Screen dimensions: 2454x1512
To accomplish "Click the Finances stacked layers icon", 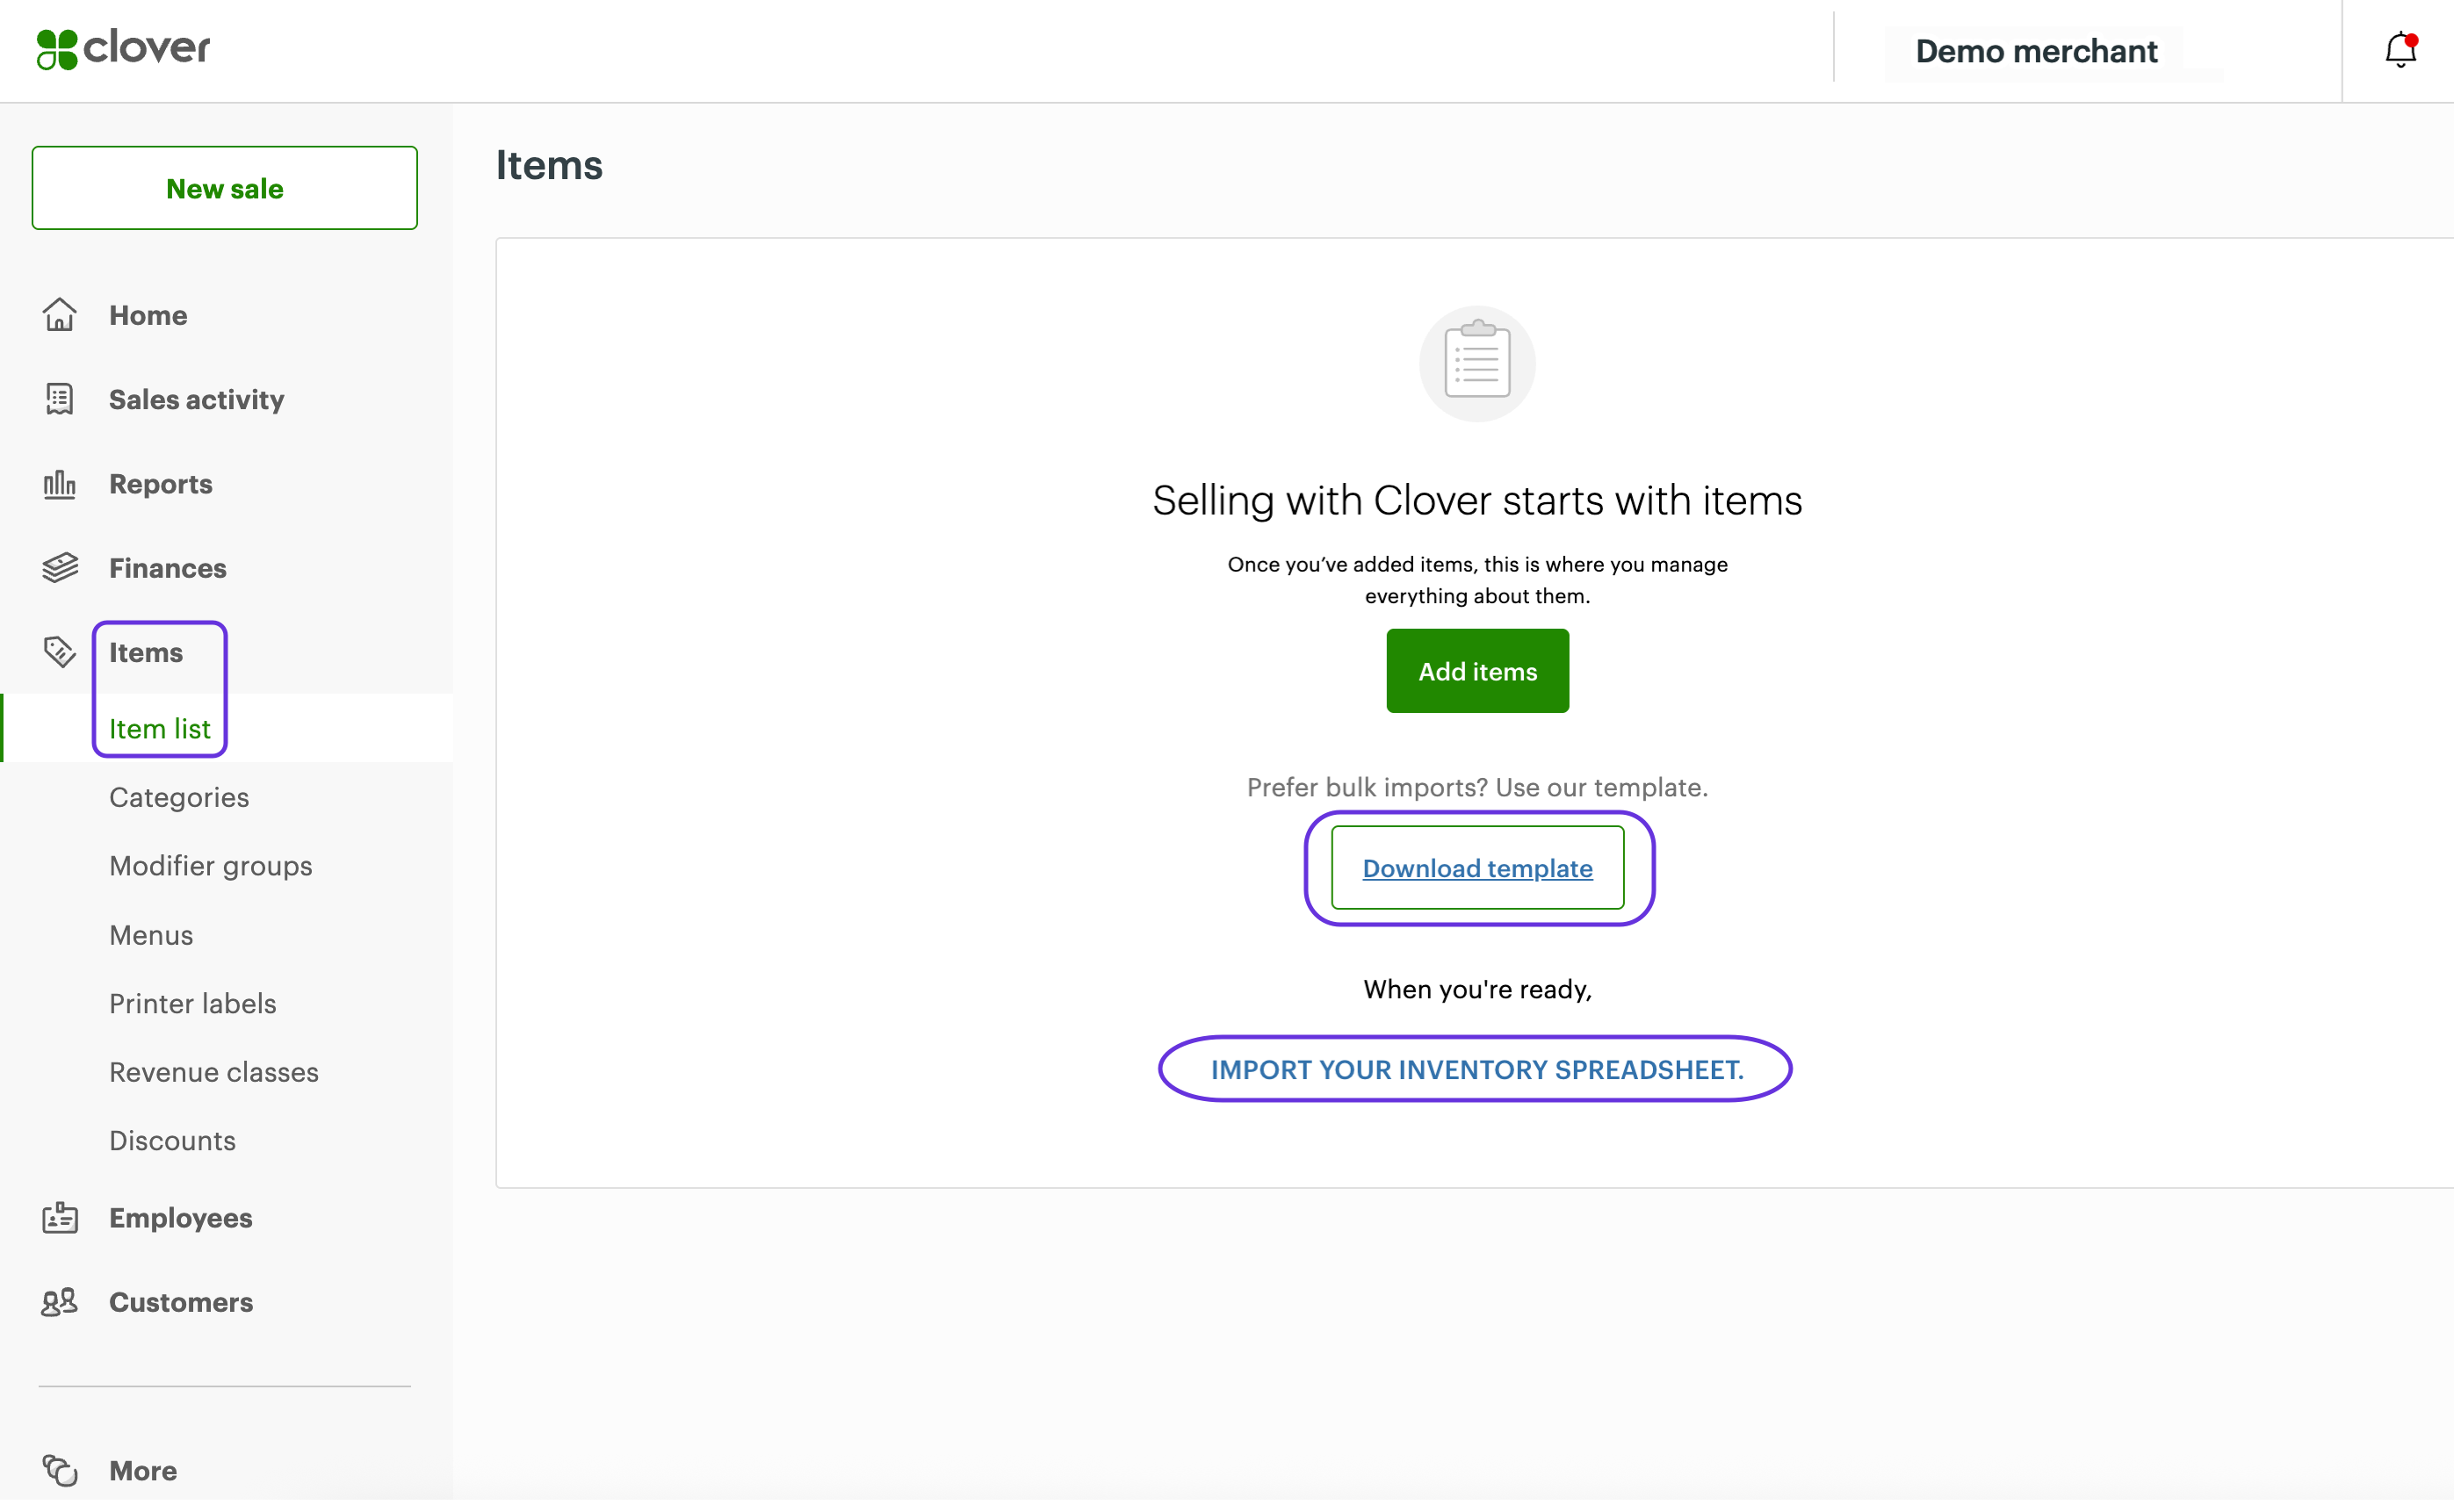I will [59, 569].
